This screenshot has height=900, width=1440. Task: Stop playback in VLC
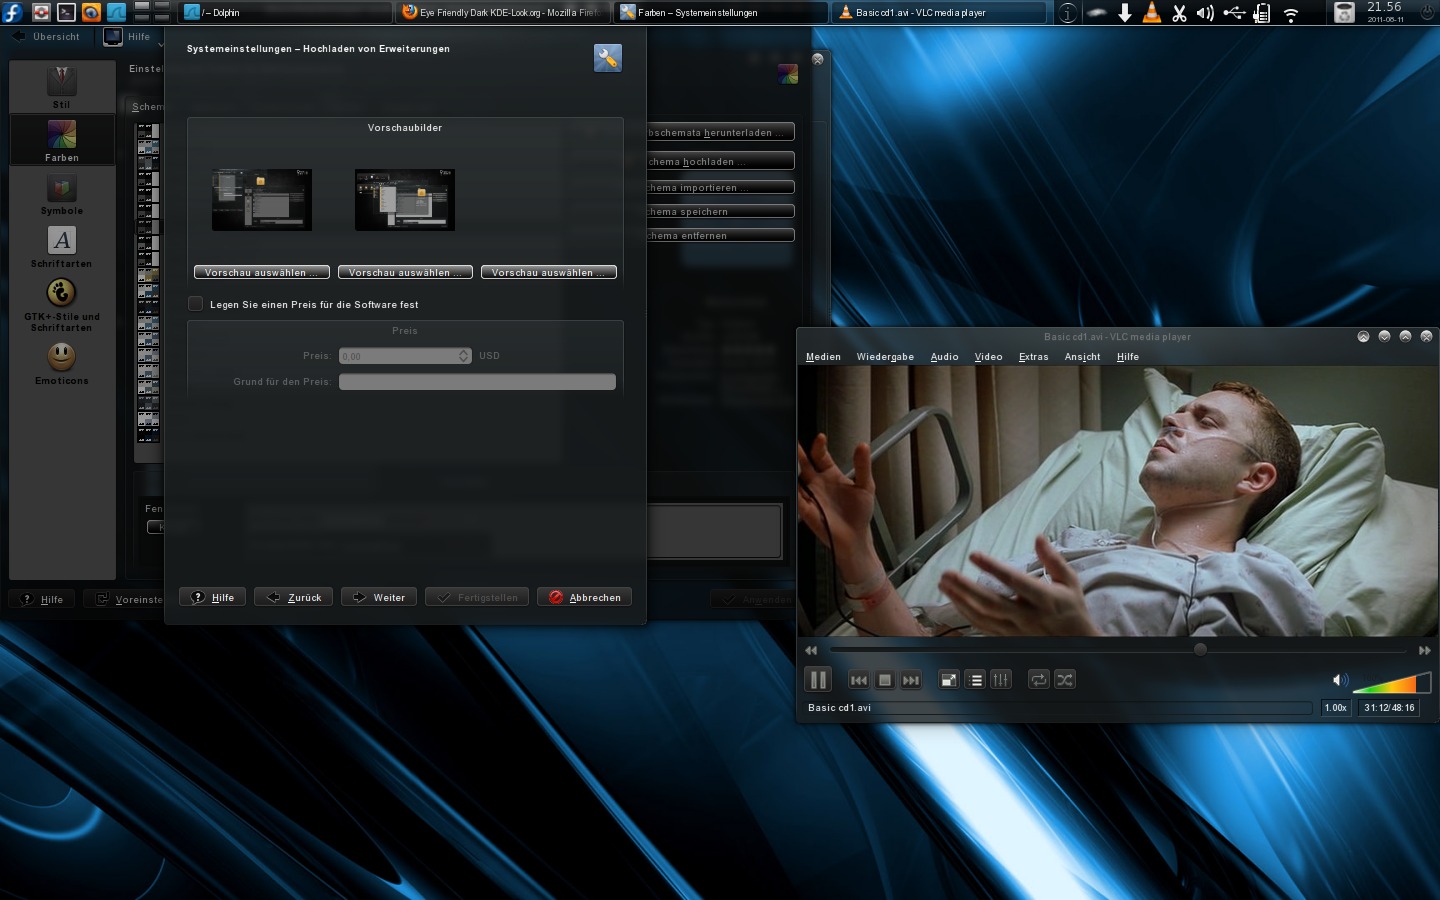pyautogui.click(x=885, y=680)
